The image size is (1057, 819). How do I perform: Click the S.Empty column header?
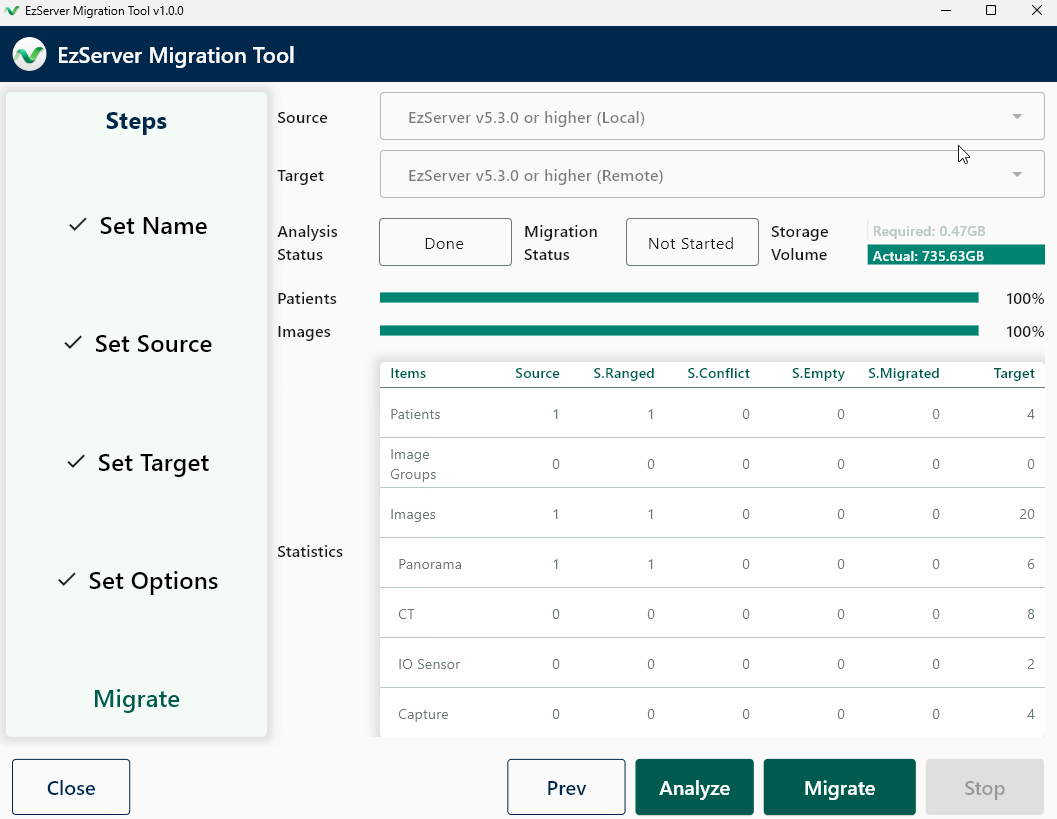pos(818,373)
